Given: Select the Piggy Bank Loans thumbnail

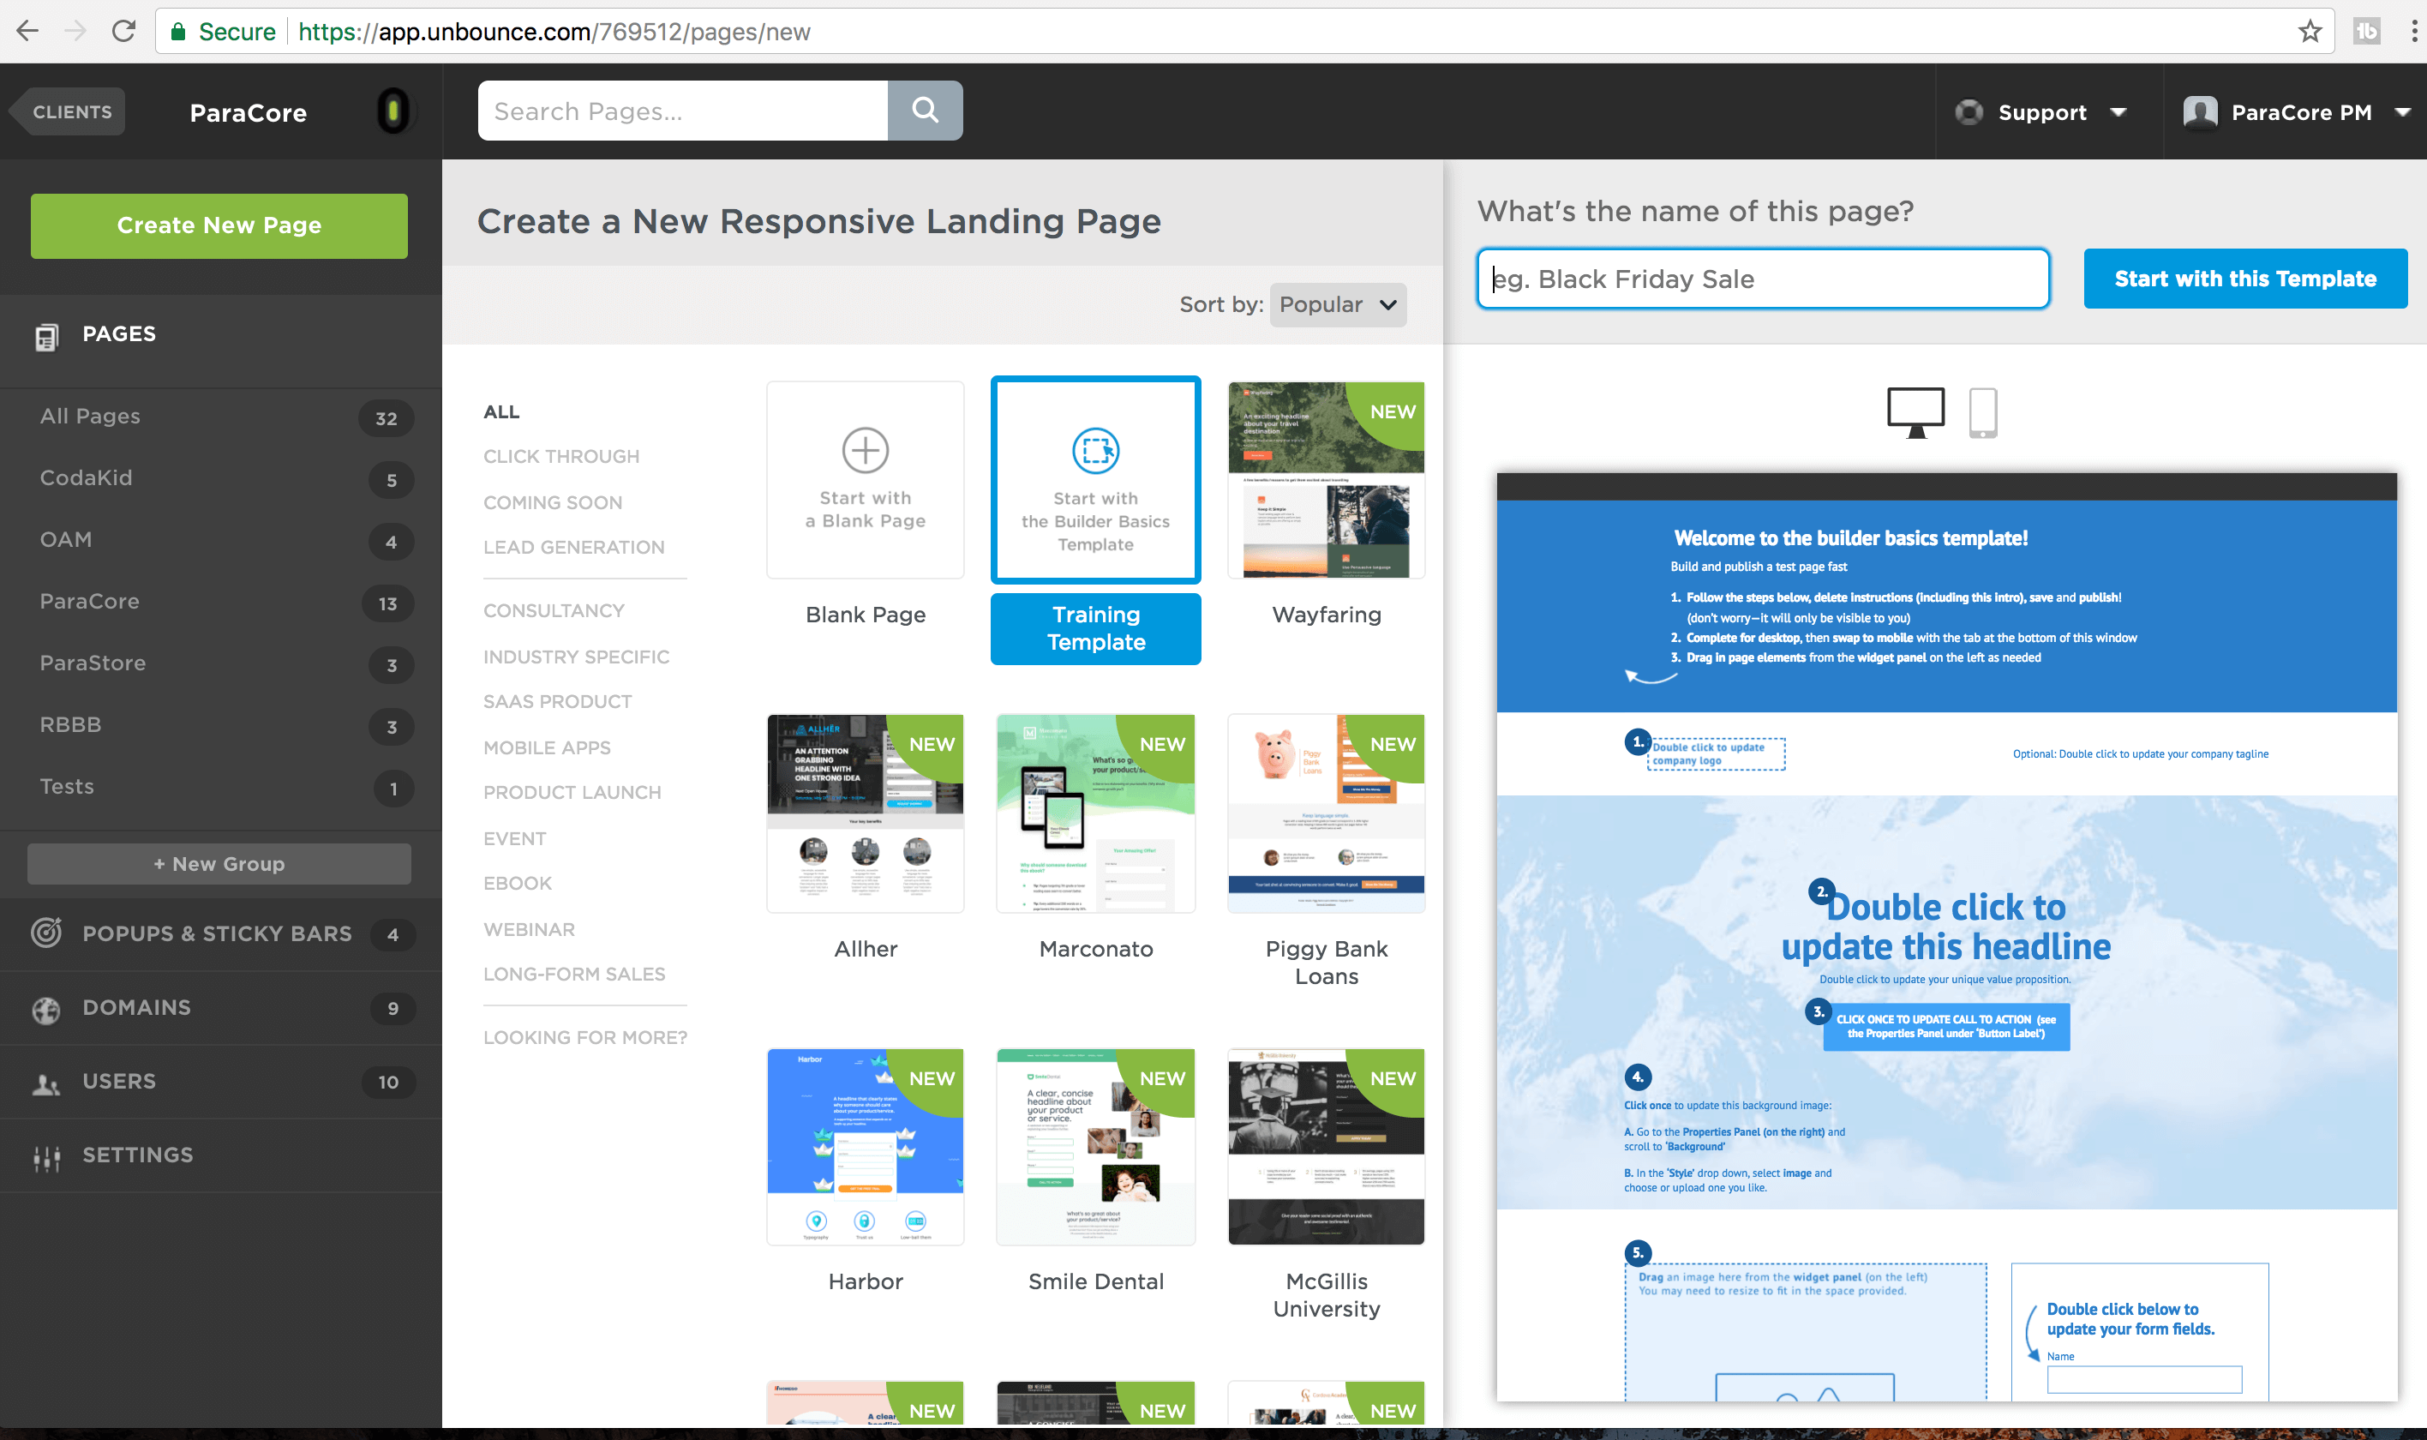Looking at the screenshot, I should pos(1325,812).
